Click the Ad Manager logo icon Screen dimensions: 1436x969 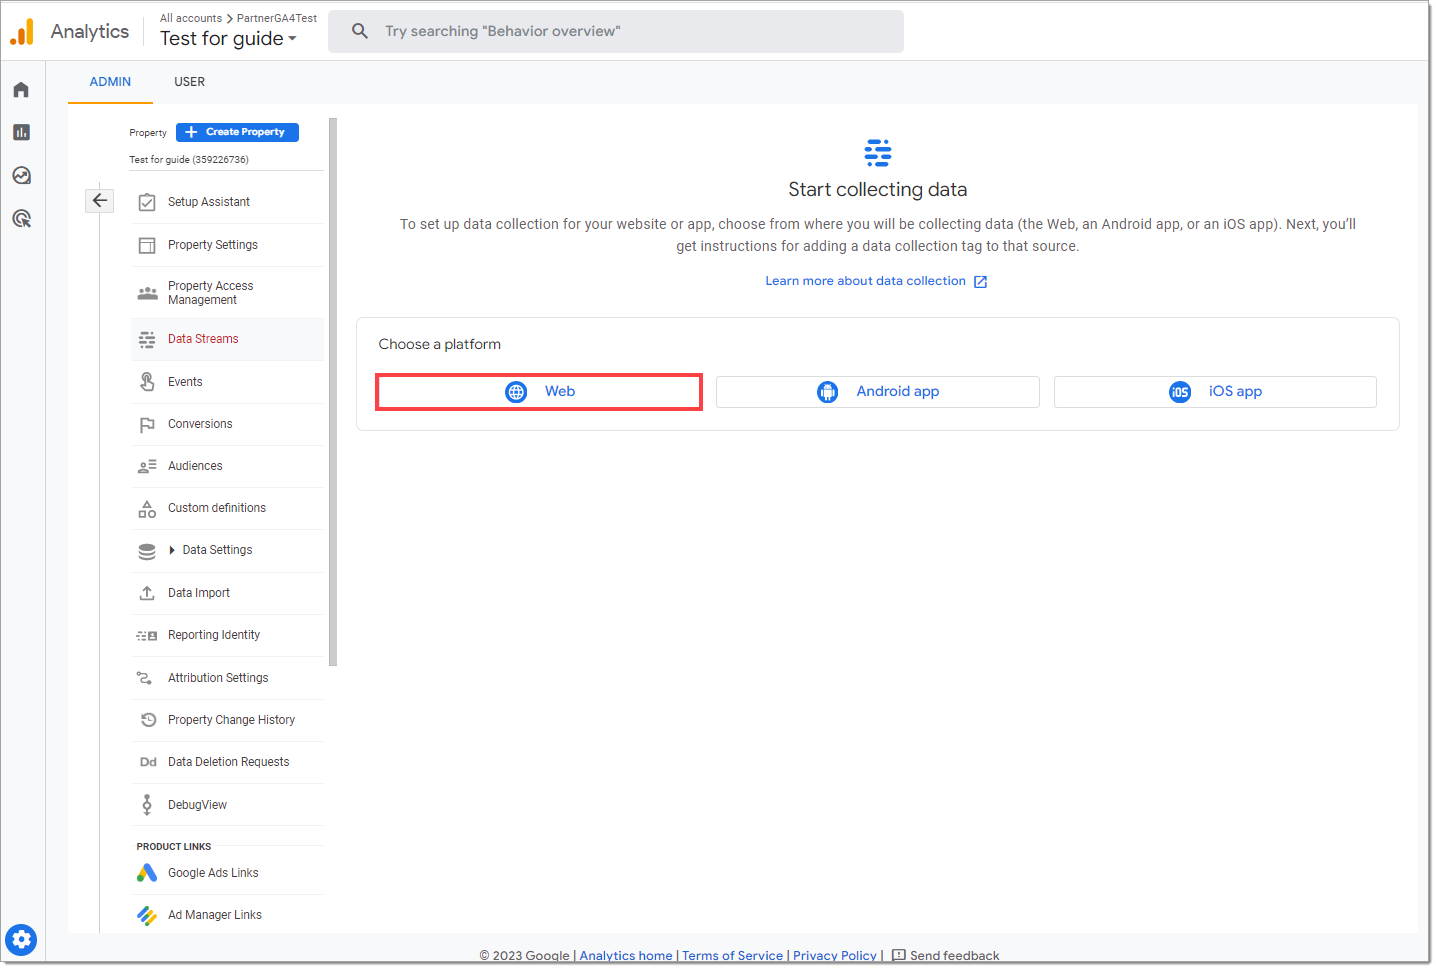point(147,916)
